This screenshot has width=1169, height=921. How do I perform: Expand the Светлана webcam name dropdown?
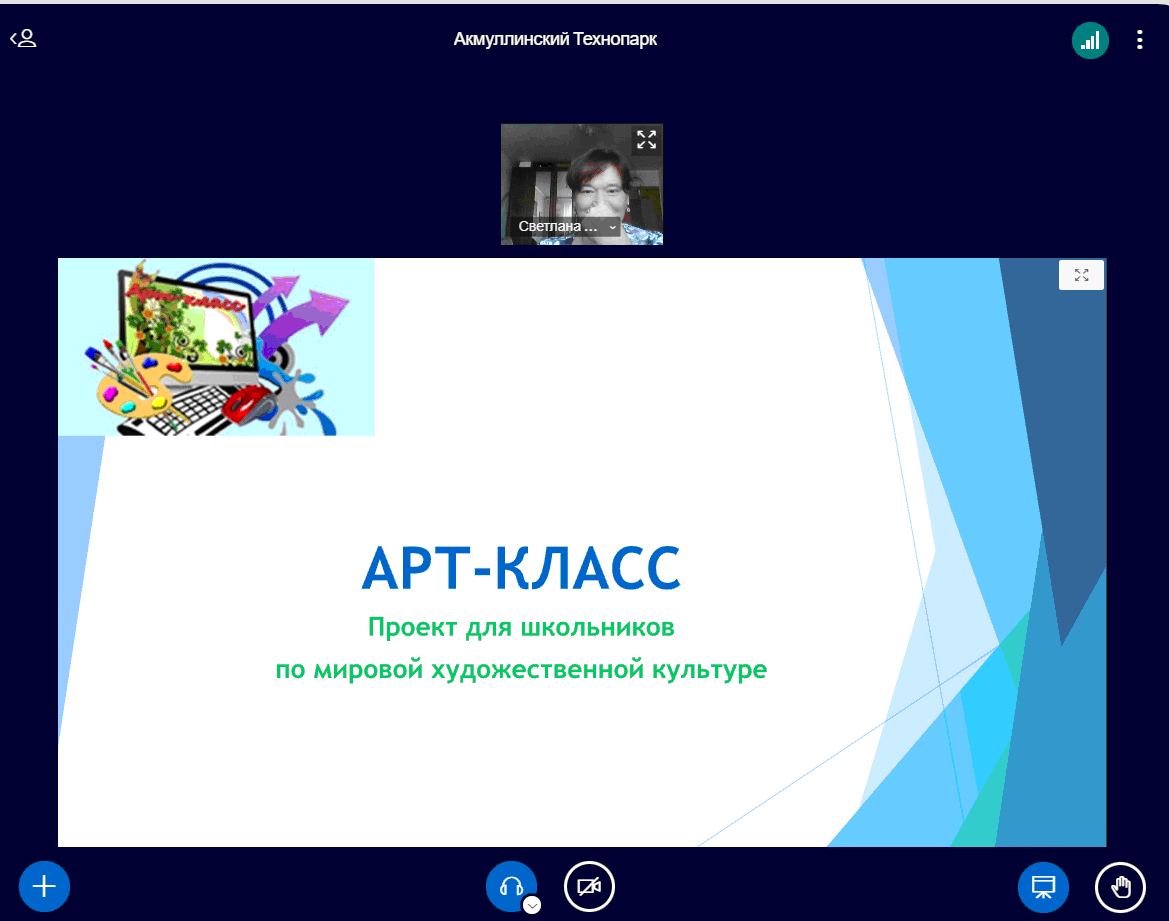pyautogui.click(x=612, y=227)
